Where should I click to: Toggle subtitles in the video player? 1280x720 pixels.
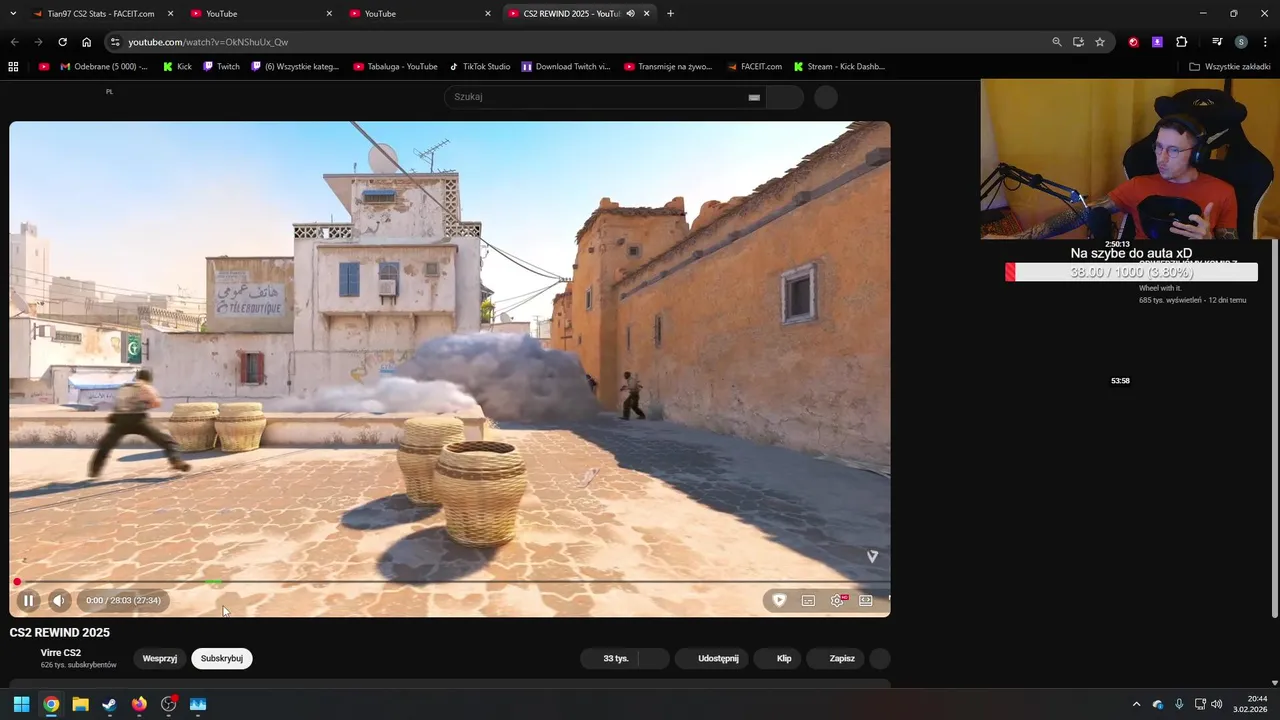[808, 601]
